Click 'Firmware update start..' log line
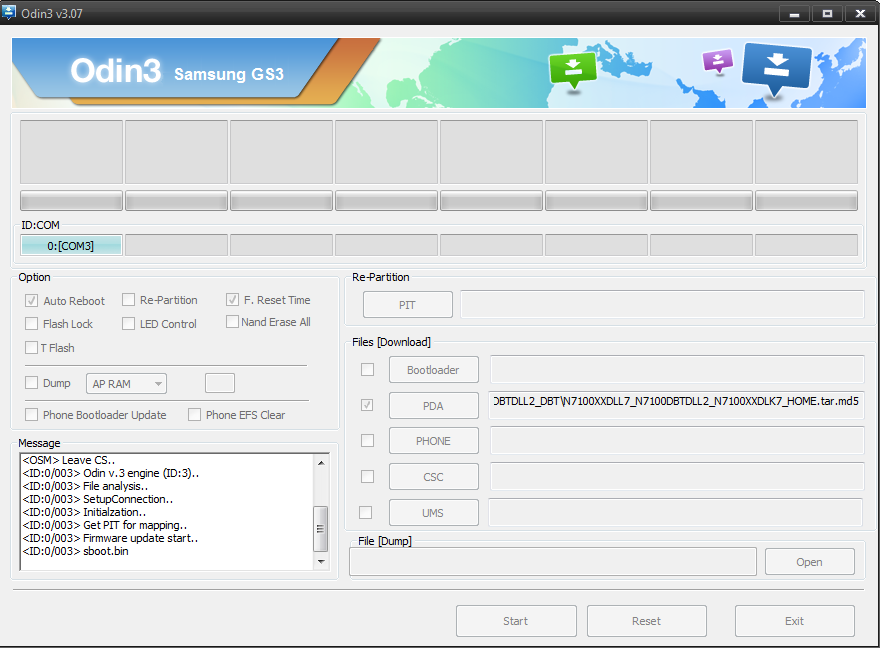This screenshot has width=880, height=648. [x=110, y=538]
